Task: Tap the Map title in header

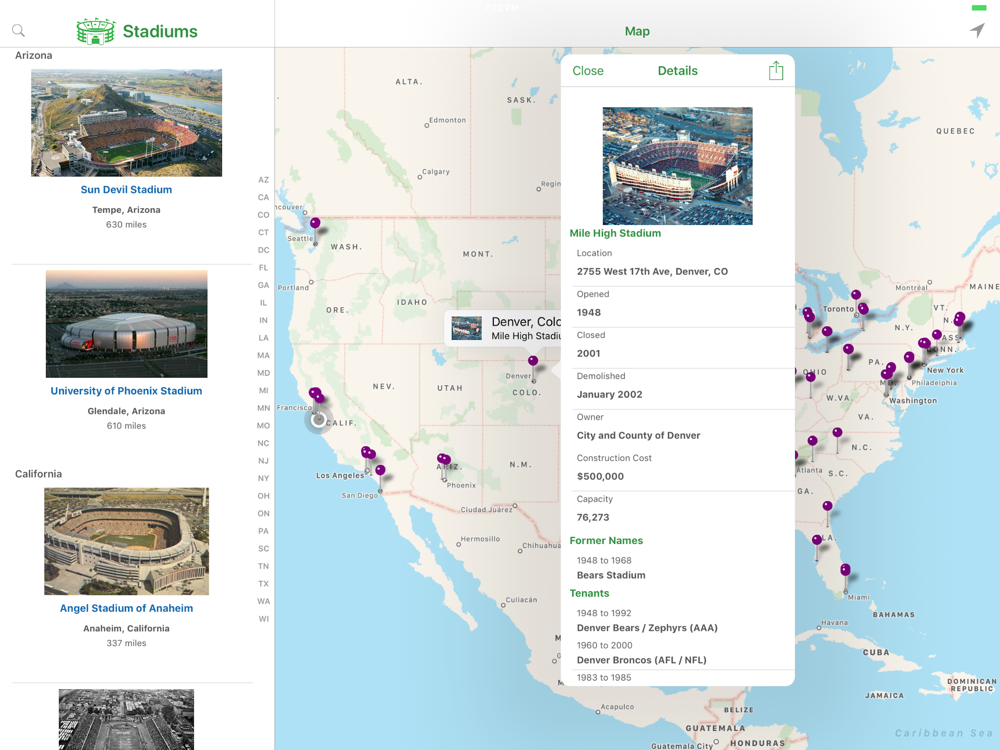Action: 637,31
